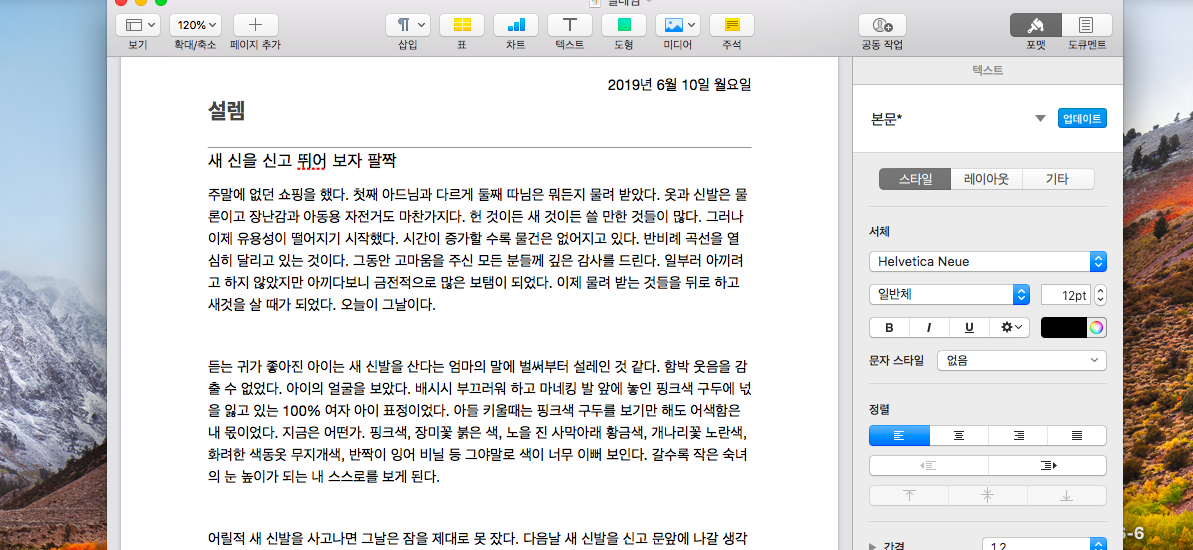1193x550 pixels.
Task: Open the 보기 view options menu
Action: 138,25
